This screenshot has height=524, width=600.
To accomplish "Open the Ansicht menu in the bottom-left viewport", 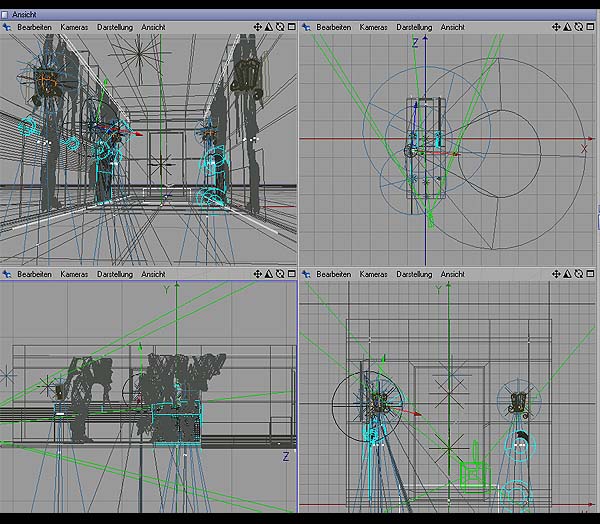I will [x=153, y=274].
